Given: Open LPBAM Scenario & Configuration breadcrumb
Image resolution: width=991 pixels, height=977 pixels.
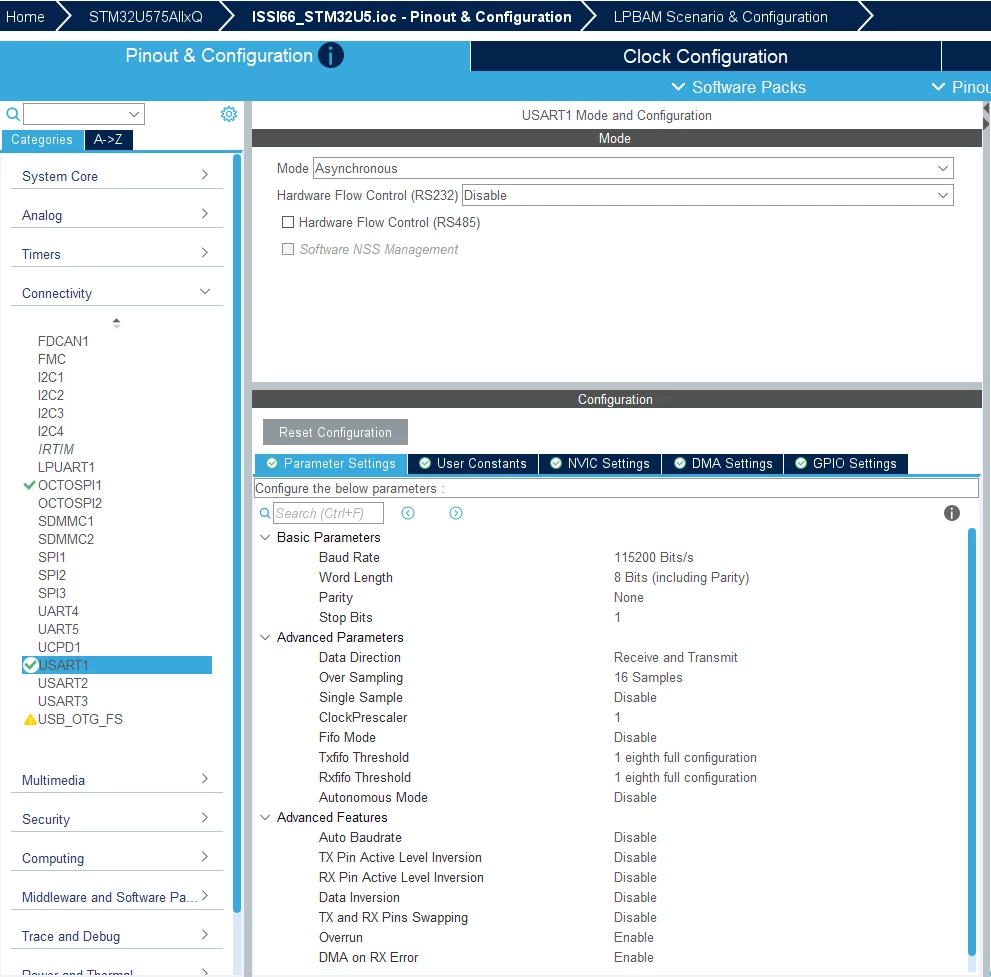Looking at the screenshot, I should coord(720,16).
